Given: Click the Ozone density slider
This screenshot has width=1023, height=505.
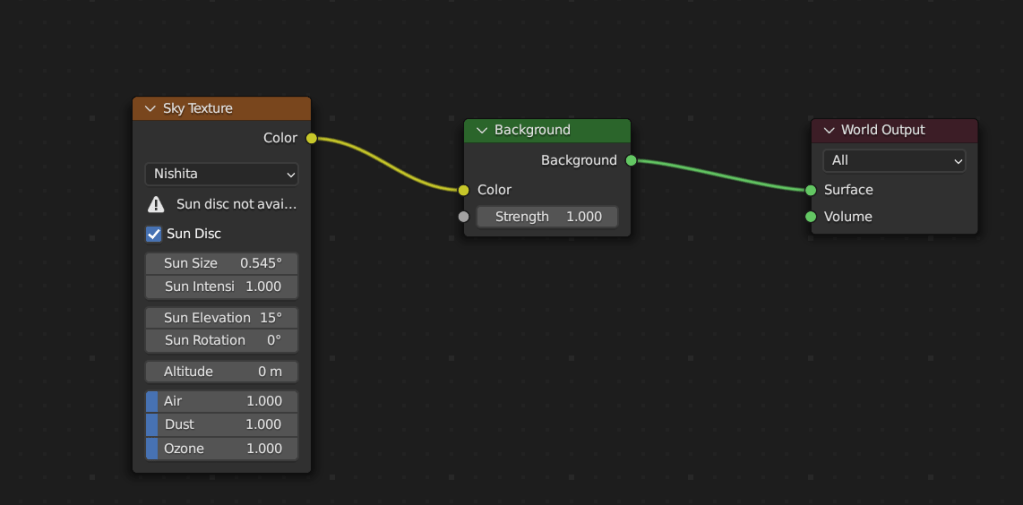Looking at the screenshot, I should click(221, 449).
